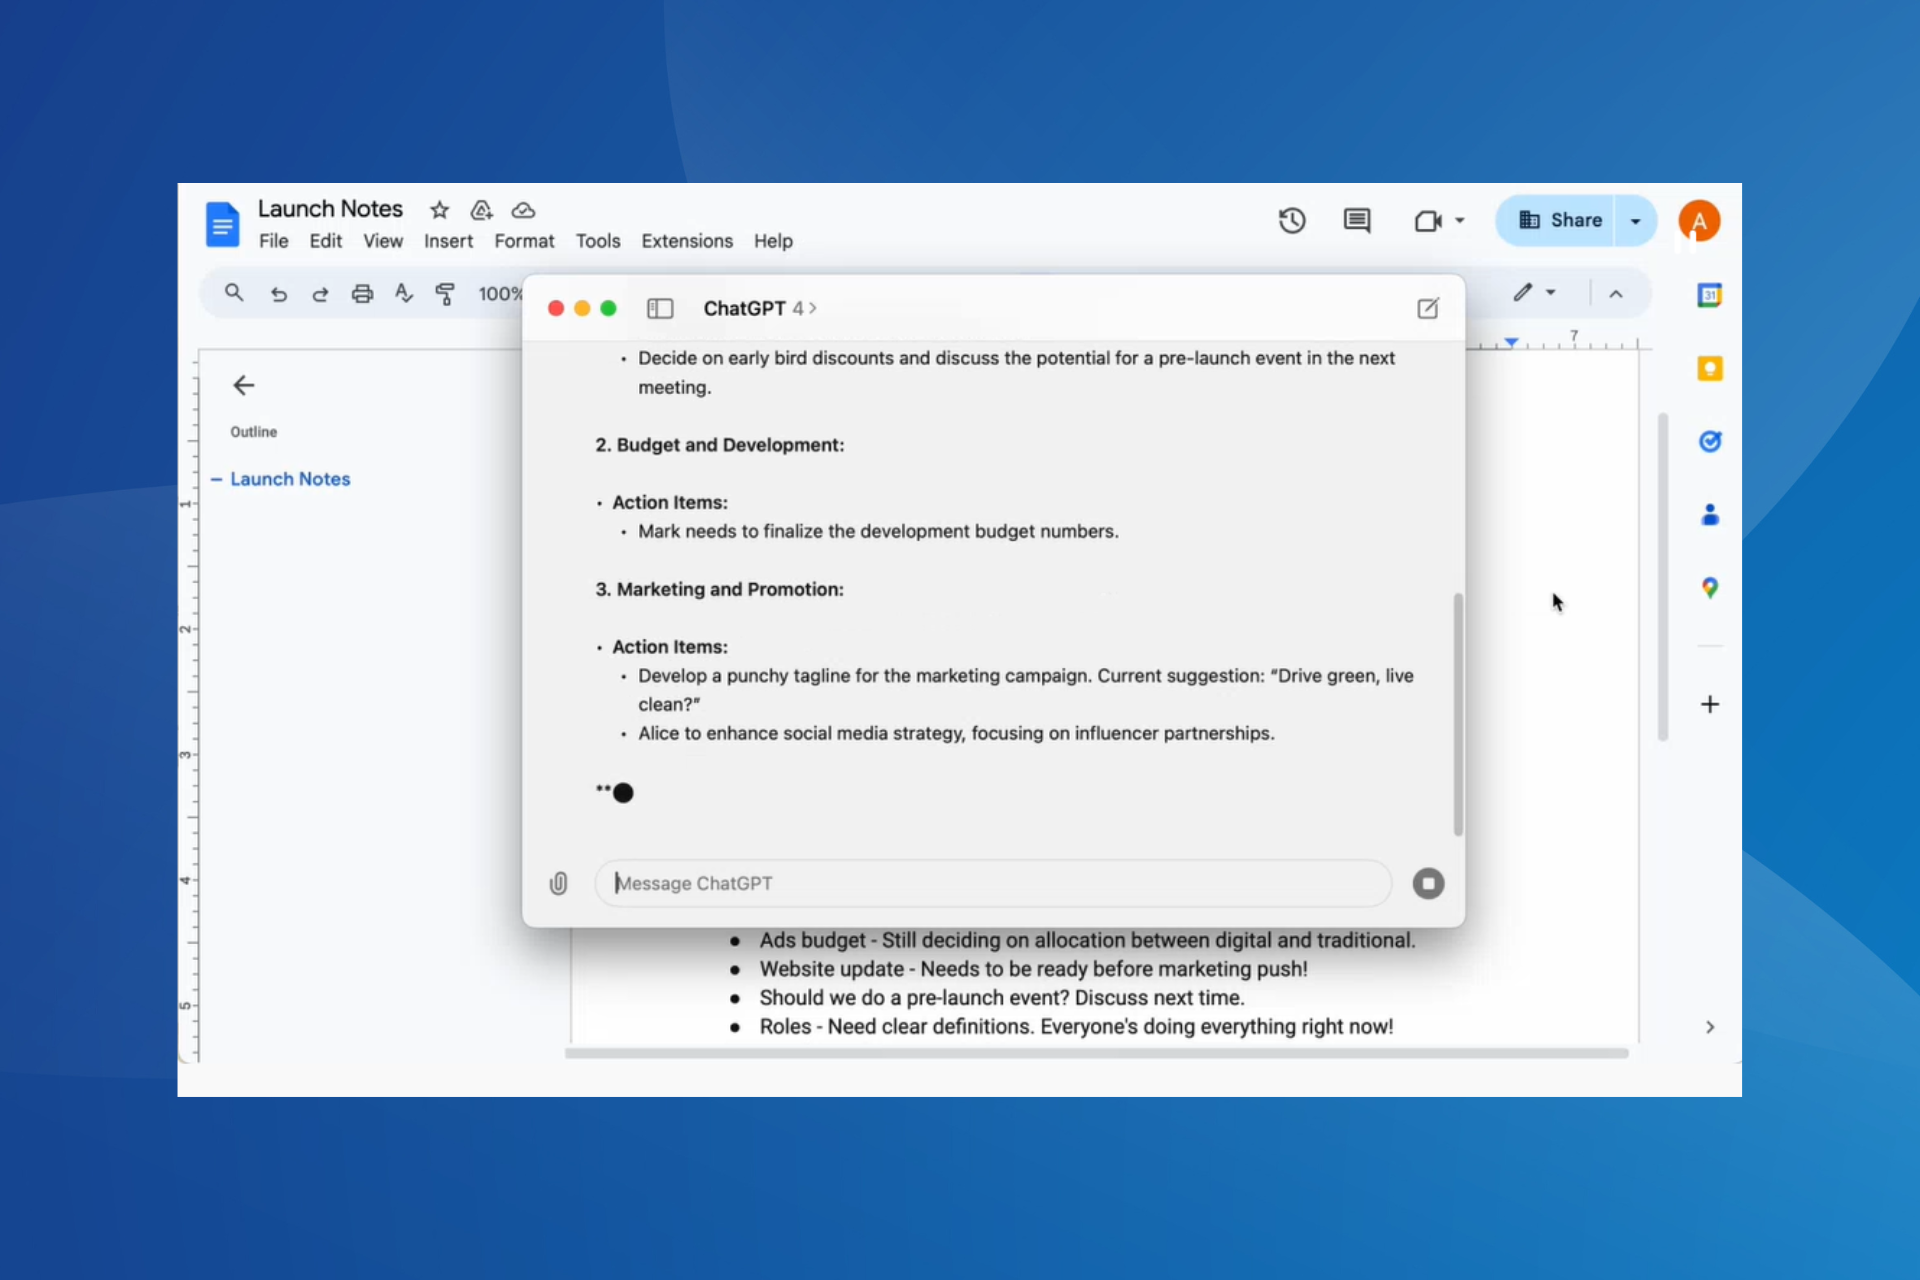Minimize ChatGPT window with yellow button
This screenshot has height=1280, width=1920.
[x=582, y=308]
